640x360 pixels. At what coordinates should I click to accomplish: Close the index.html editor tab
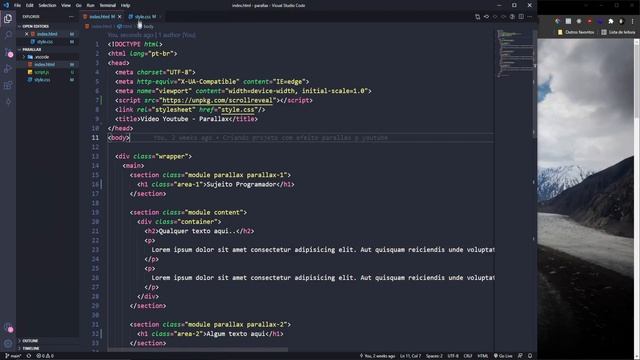point(120,17)
